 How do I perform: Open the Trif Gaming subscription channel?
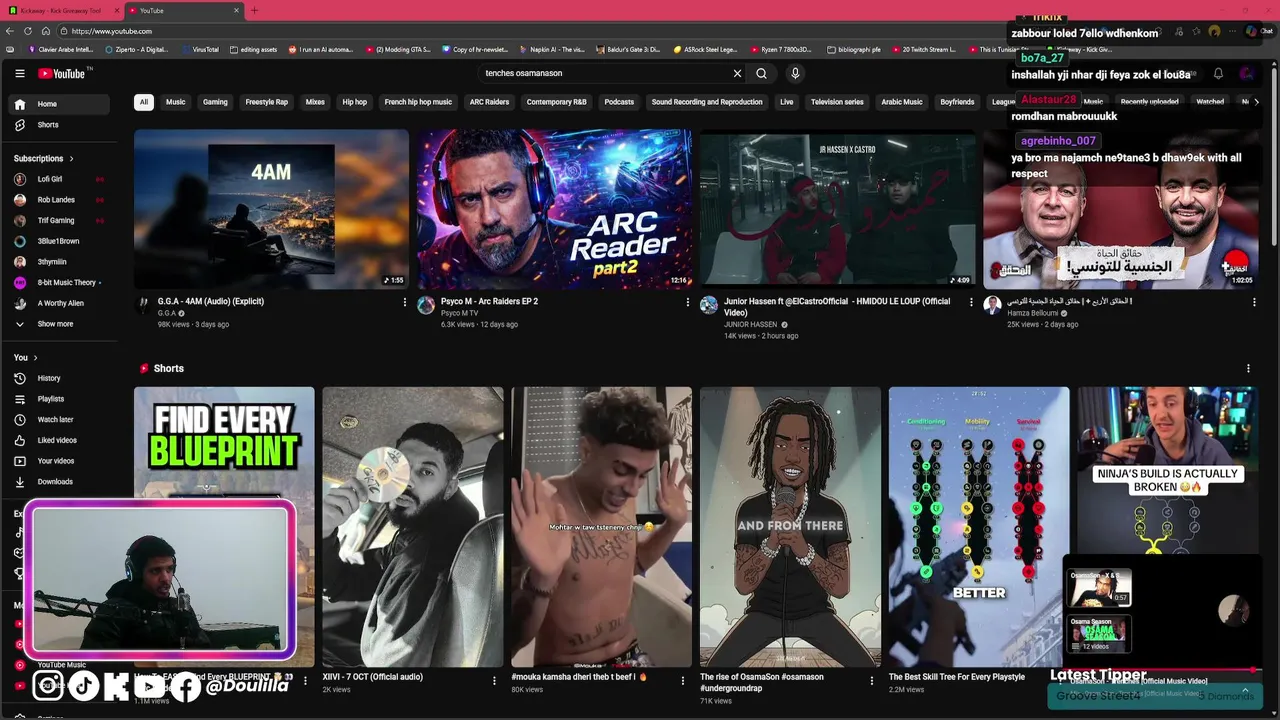pos(59,220)
